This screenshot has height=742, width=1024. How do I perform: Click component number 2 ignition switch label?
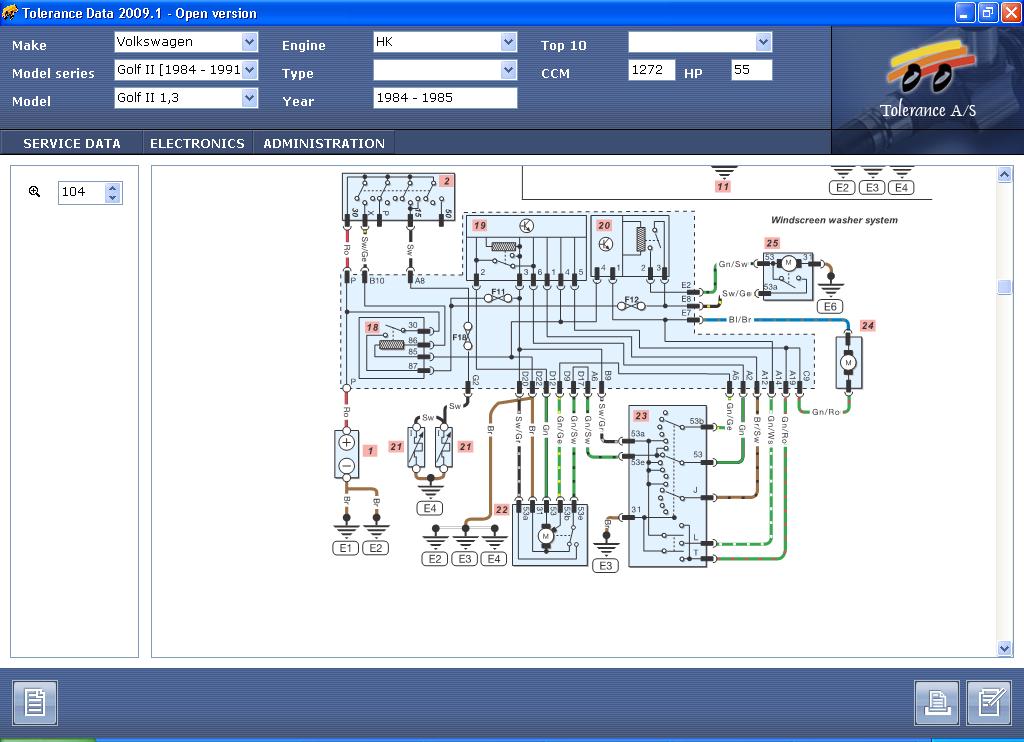point(447,181)
